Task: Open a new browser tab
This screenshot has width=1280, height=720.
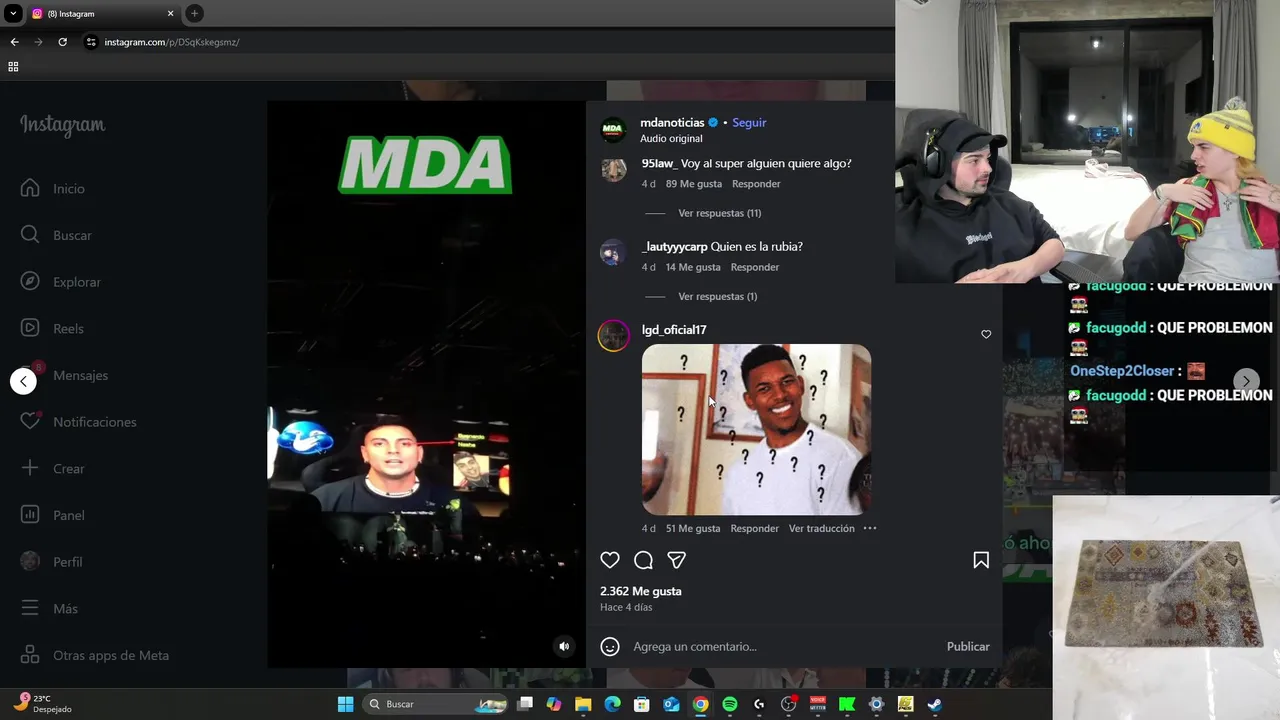Action: tap(195, 13)
